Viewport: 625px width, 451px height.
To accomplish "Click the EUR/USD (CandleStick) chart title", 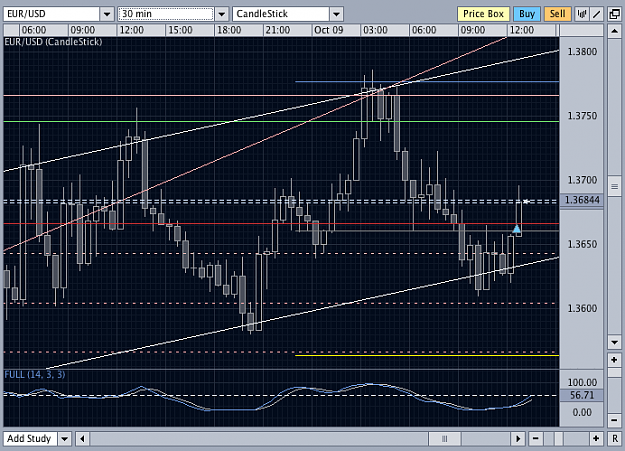I will tap(53, 42).
